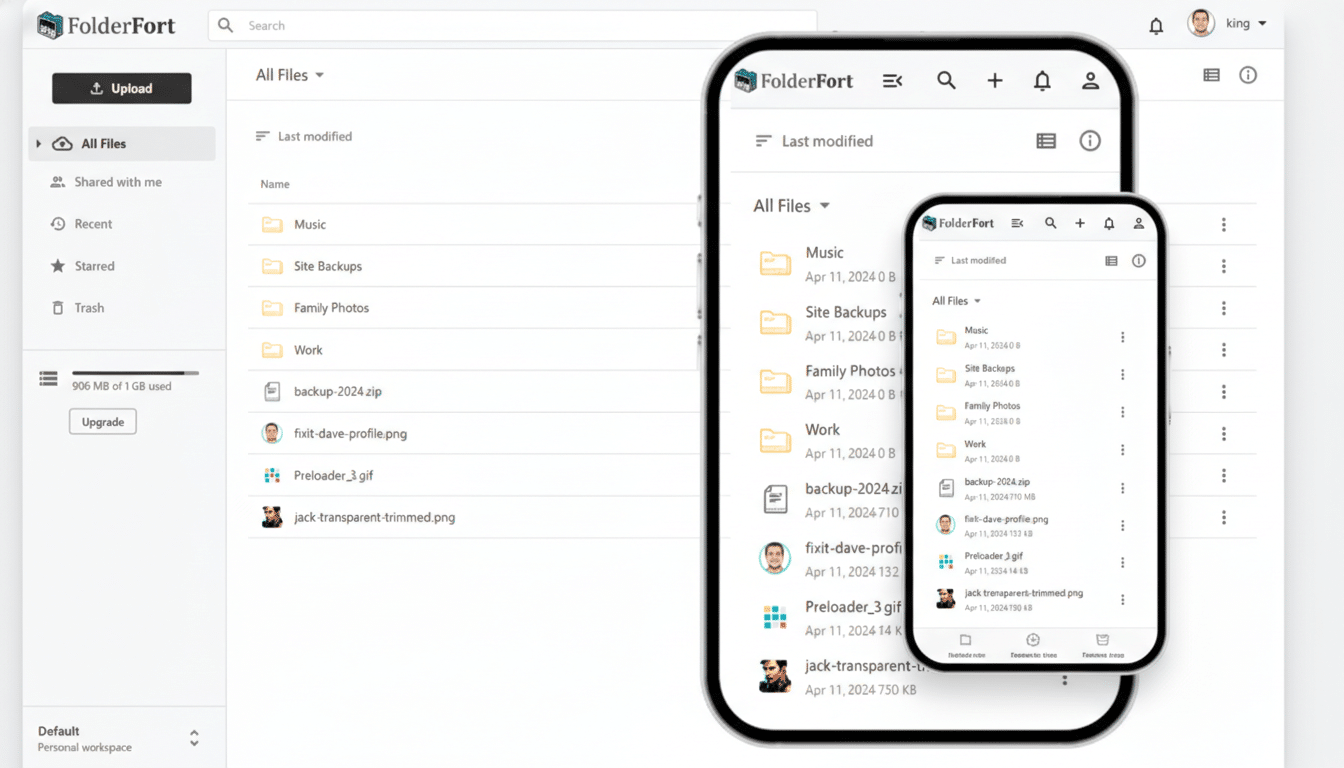1344x768 pixels.
Task: Open the profile icon on the tablet header
Action: tap(1090, 81)
